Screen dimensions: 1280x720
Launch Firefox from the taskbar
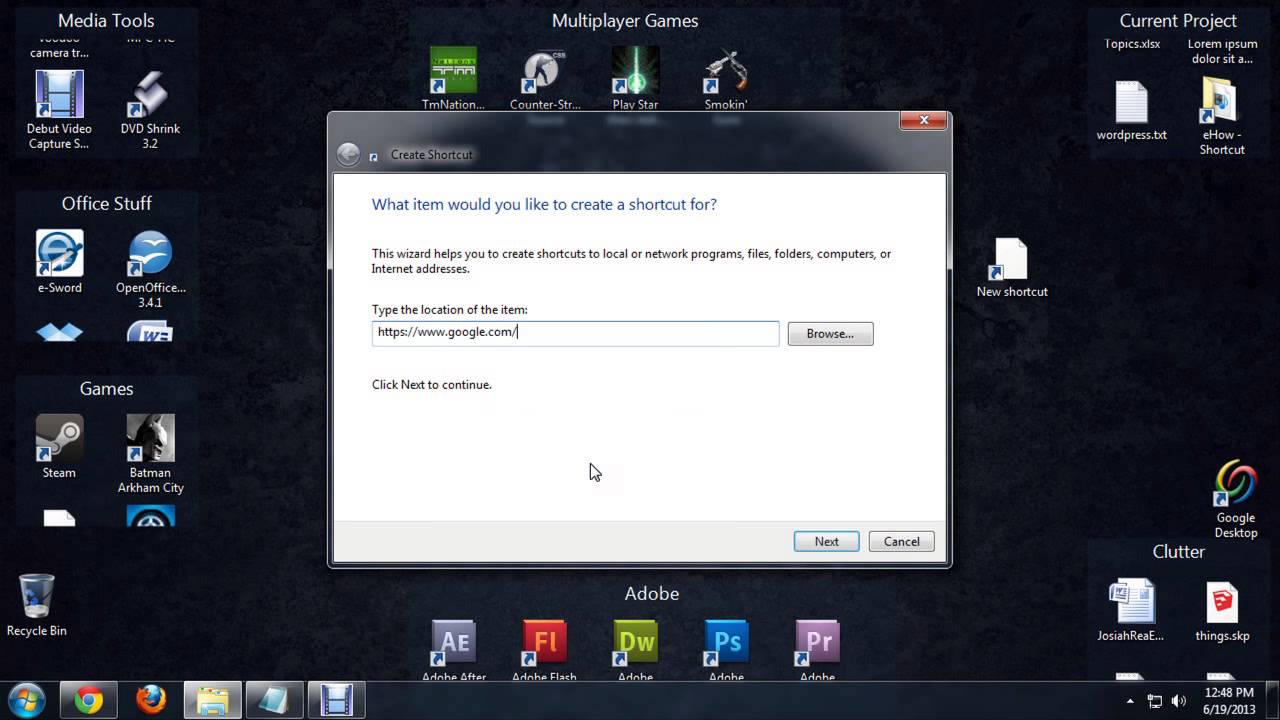click(151, 700)
